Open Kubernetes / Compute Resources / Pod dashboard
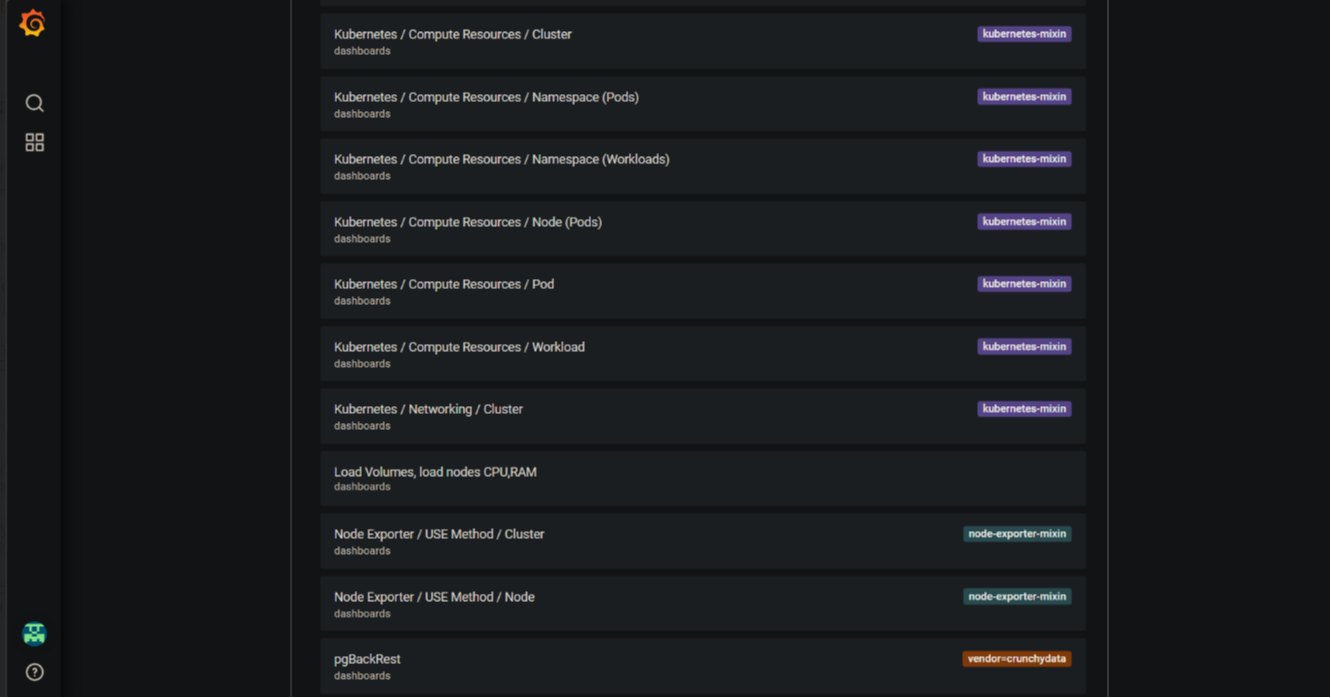 pyautogui.click(x=443, y=284)
